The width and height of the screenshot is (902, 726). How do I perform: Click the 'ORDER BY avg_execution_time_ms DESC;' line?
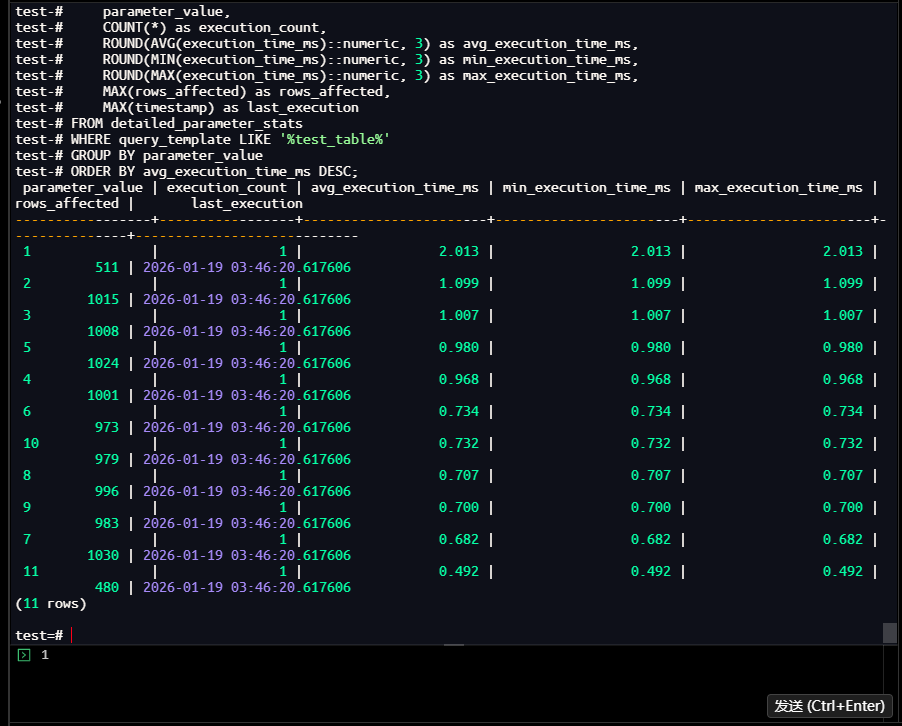[214, 171]
